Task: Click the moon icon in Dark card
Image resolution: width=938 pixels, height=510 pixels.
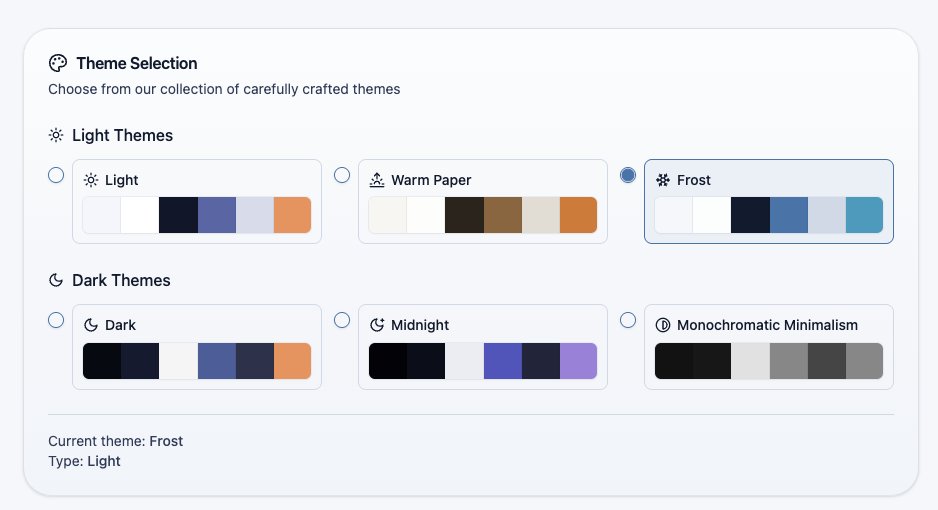Action: tap(91, 325)
